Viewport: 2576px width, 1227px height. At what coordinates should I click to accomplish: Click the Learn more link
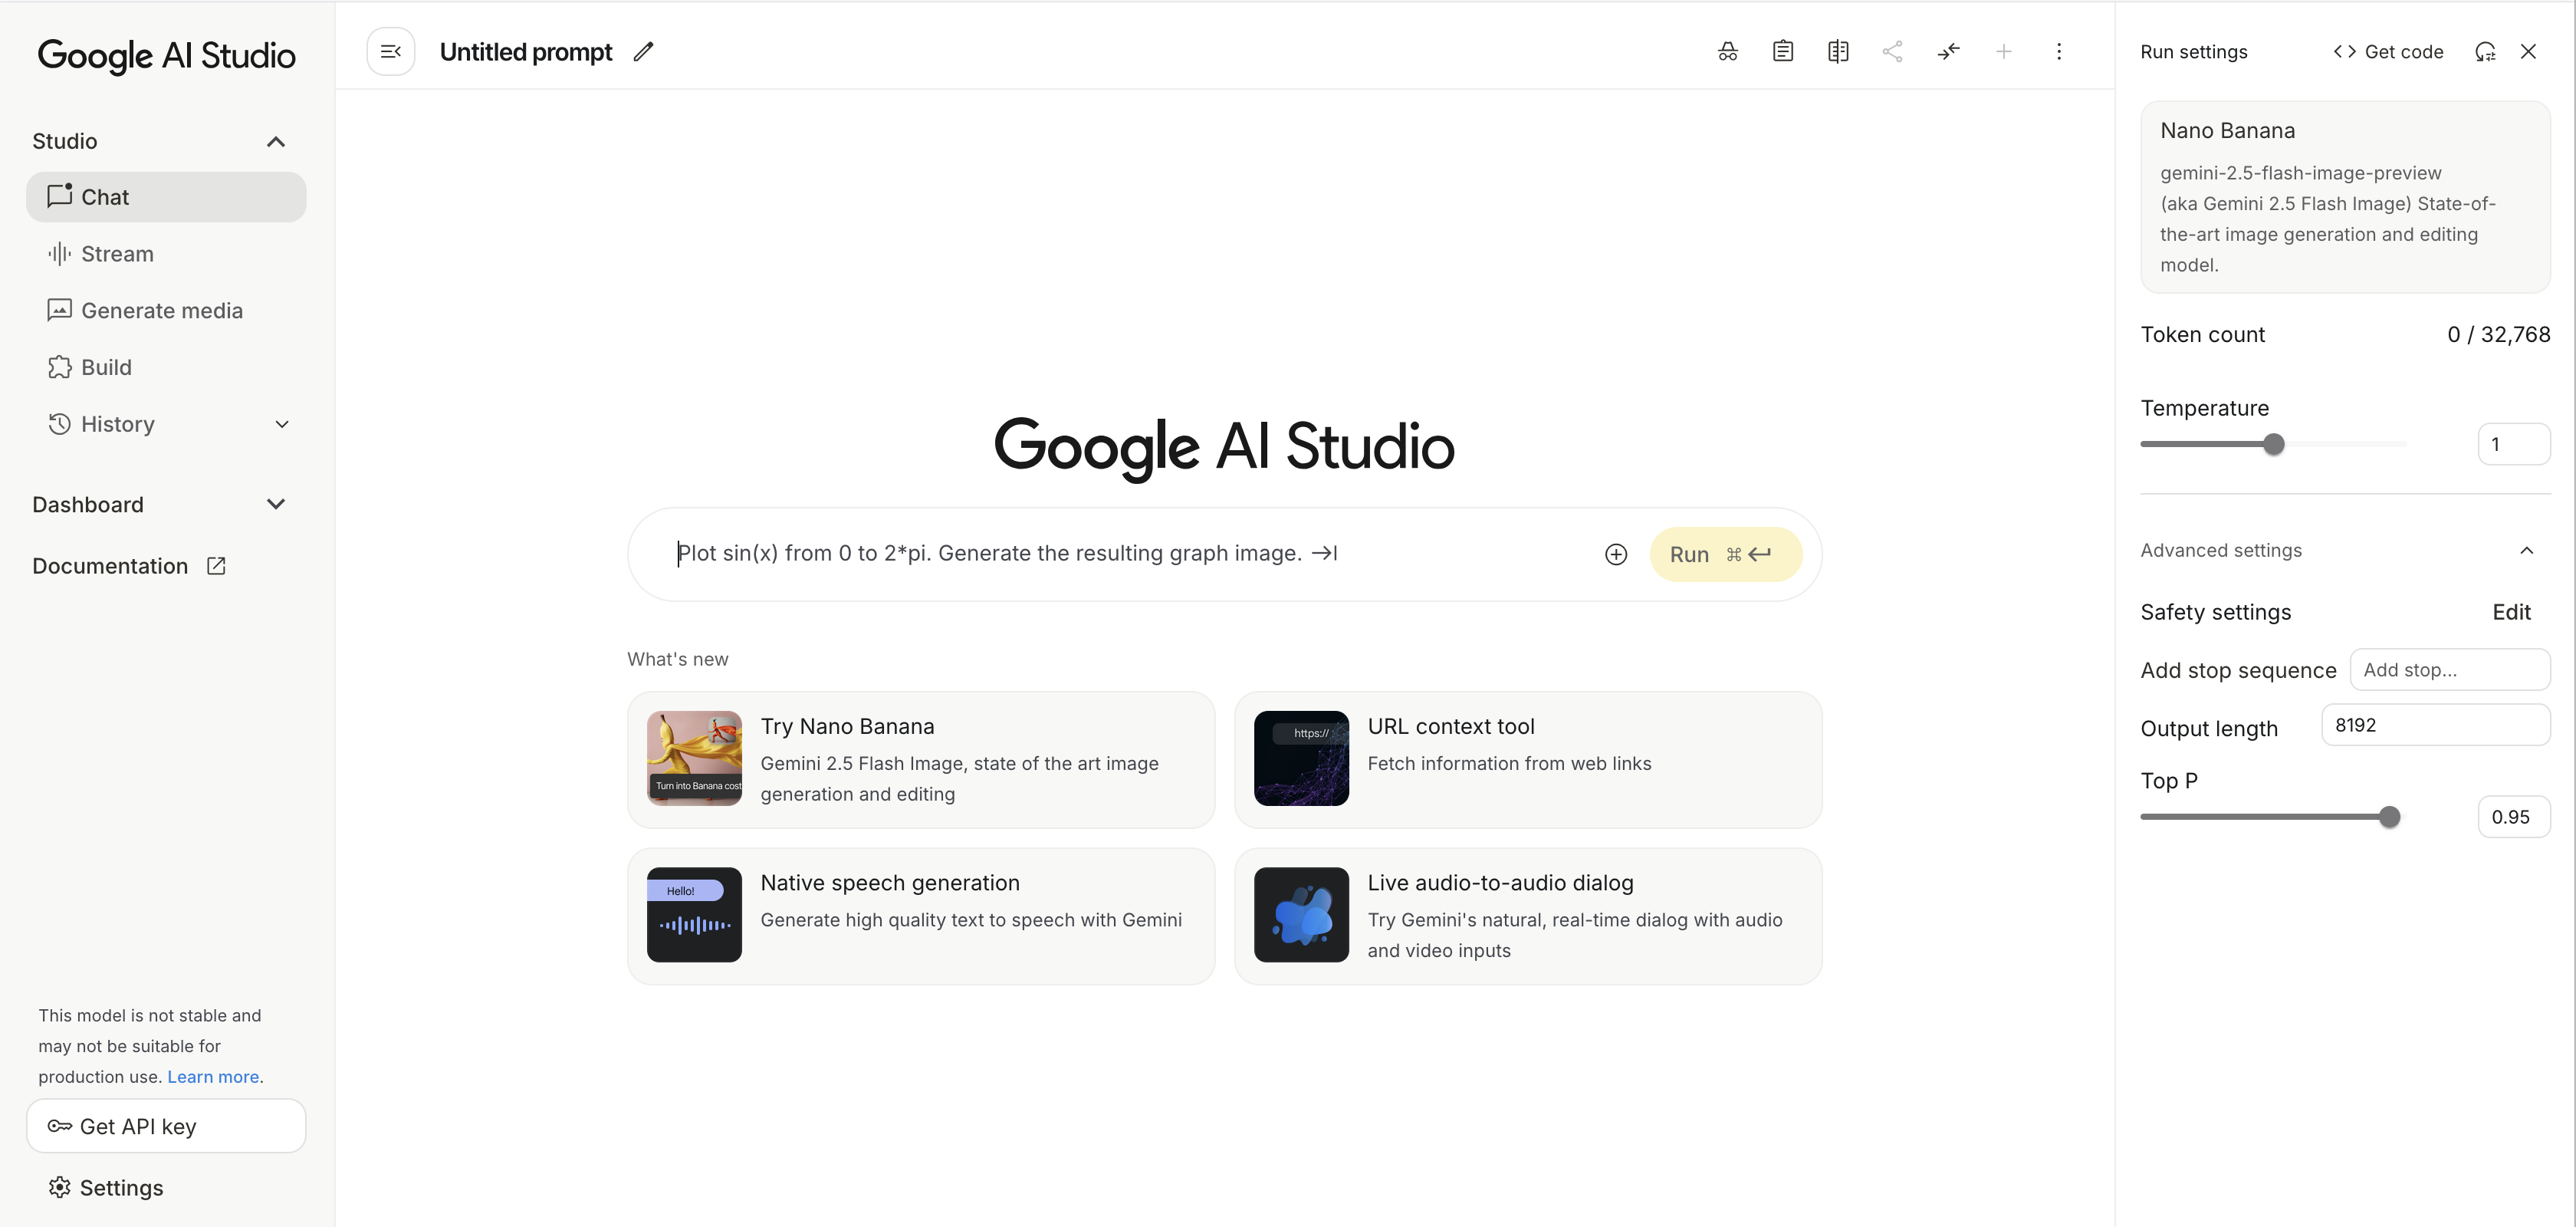213,1077
